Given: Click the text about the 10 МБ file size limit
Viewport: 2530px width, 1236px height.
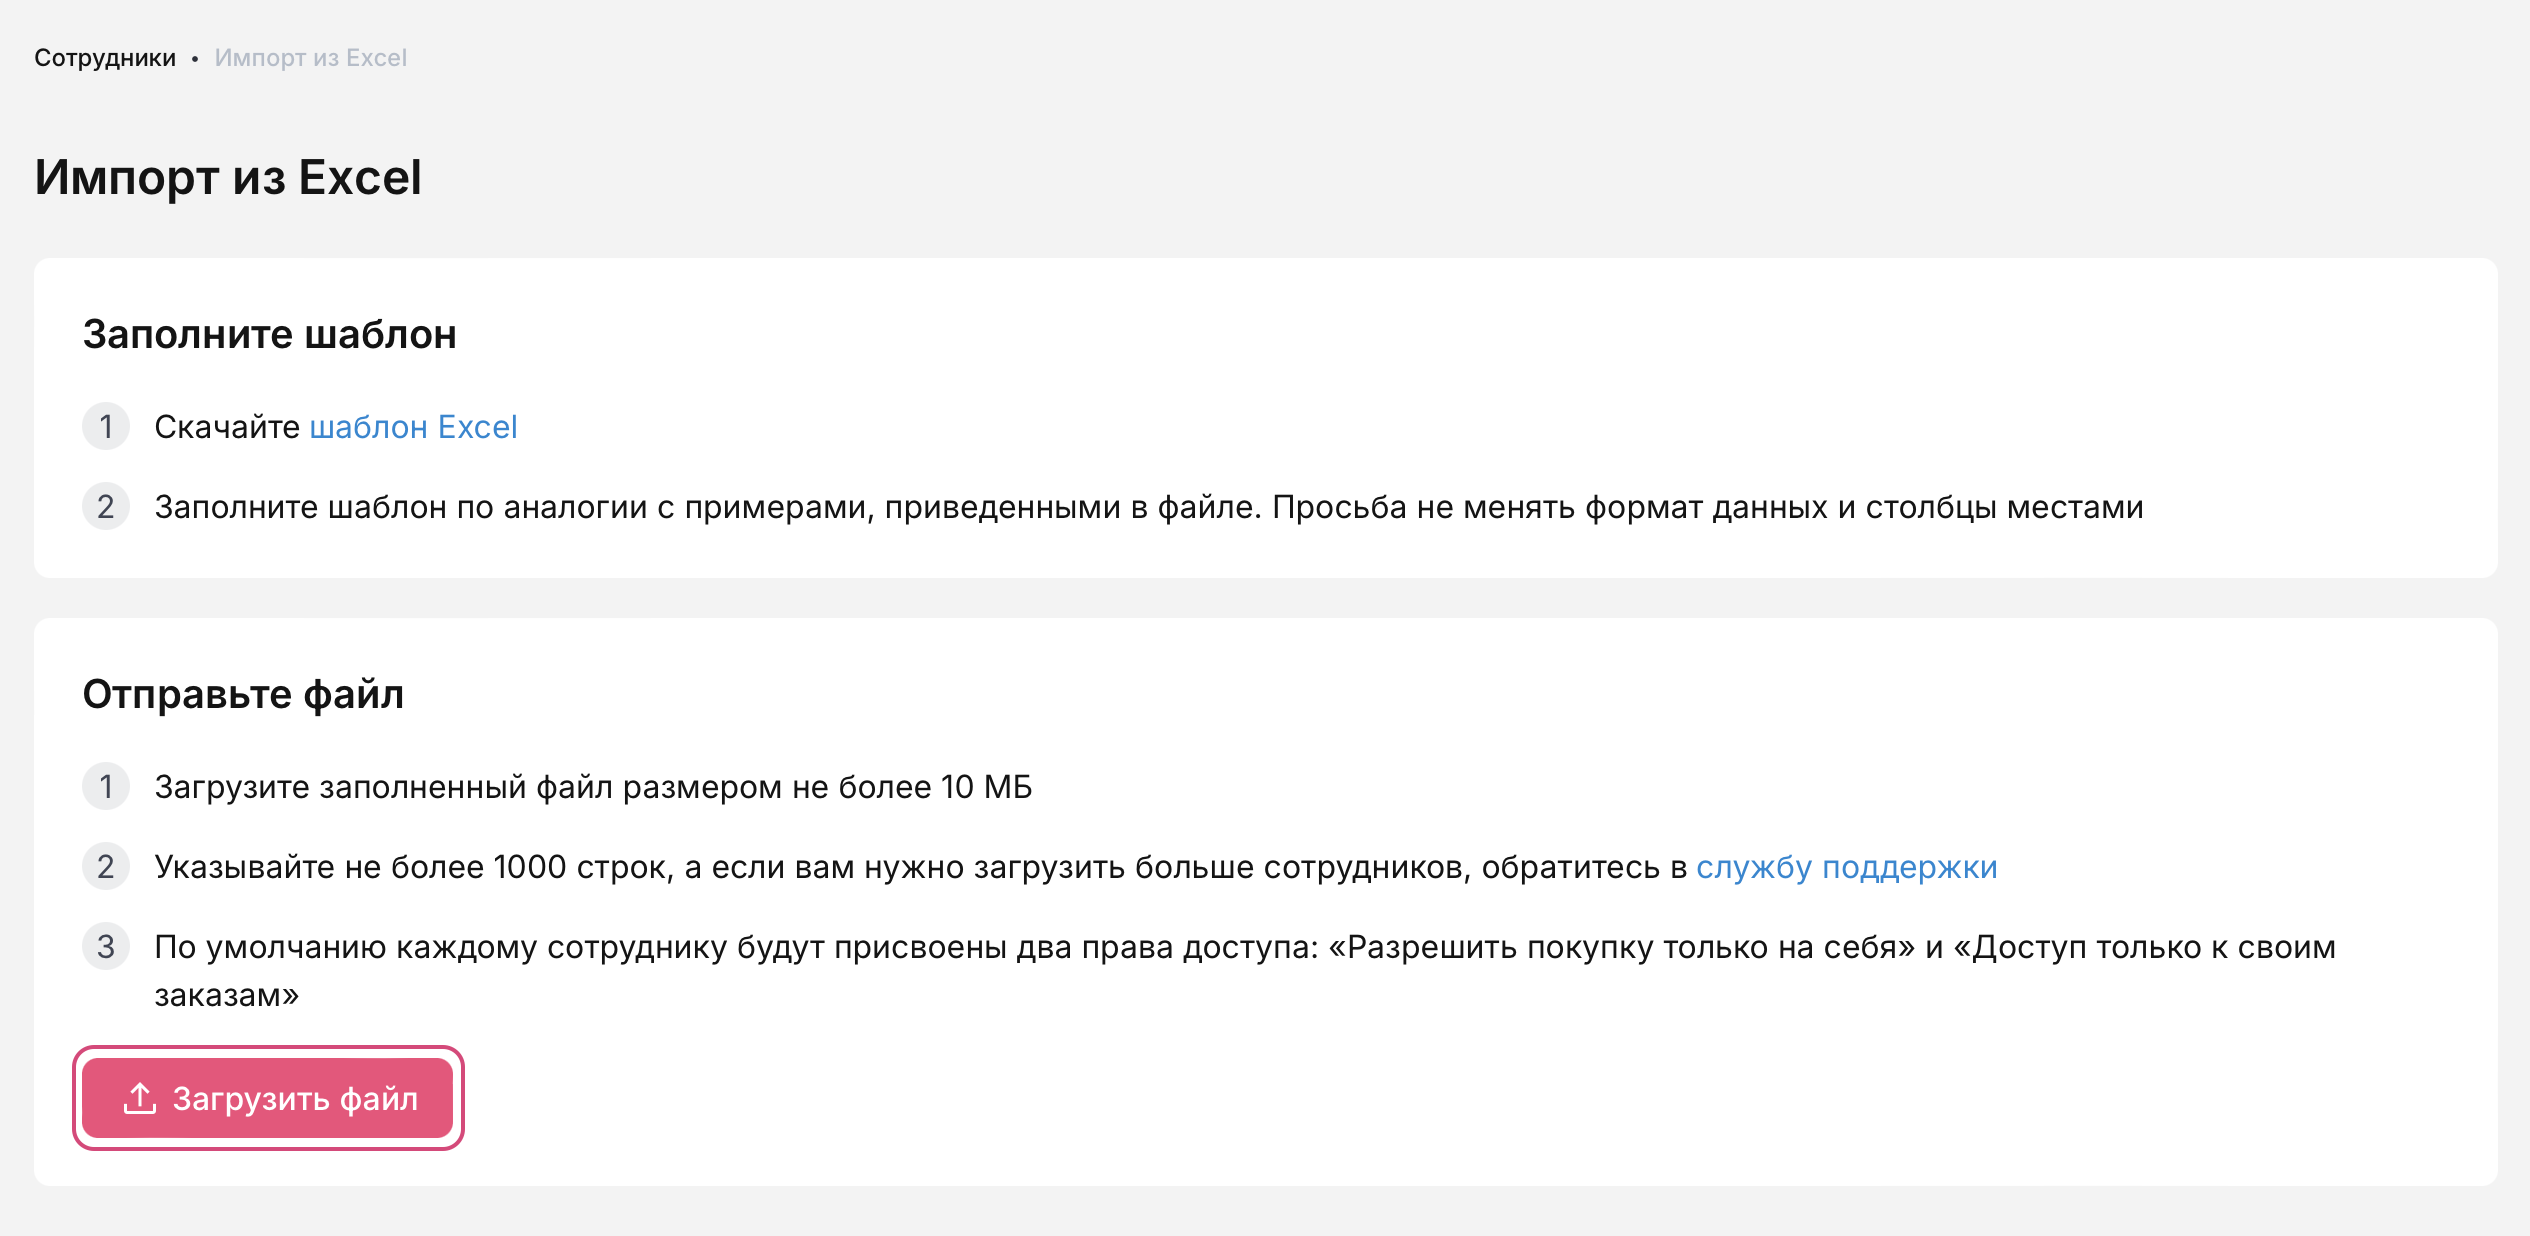Looking at the screenshot, I should coord(593,787).
